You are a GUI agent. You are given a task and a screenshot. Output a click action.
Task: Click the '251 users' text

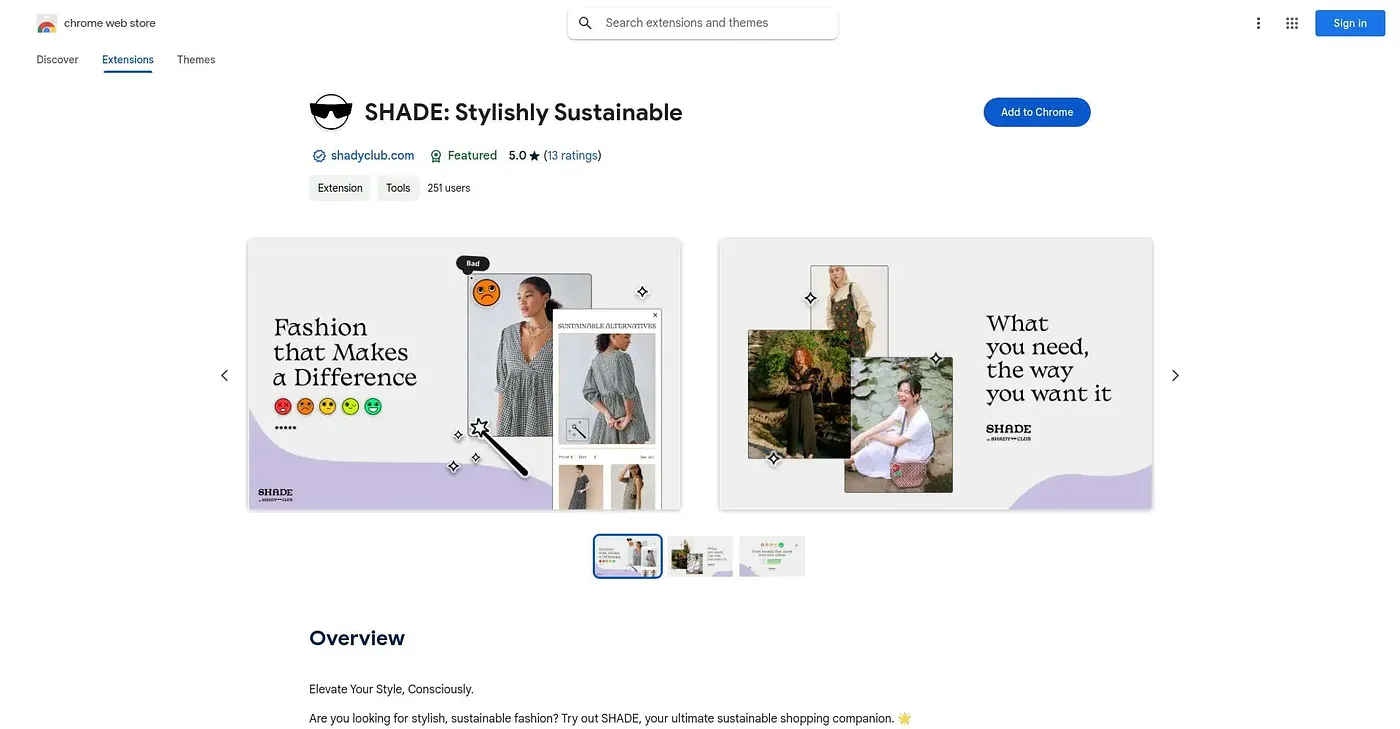449,188
